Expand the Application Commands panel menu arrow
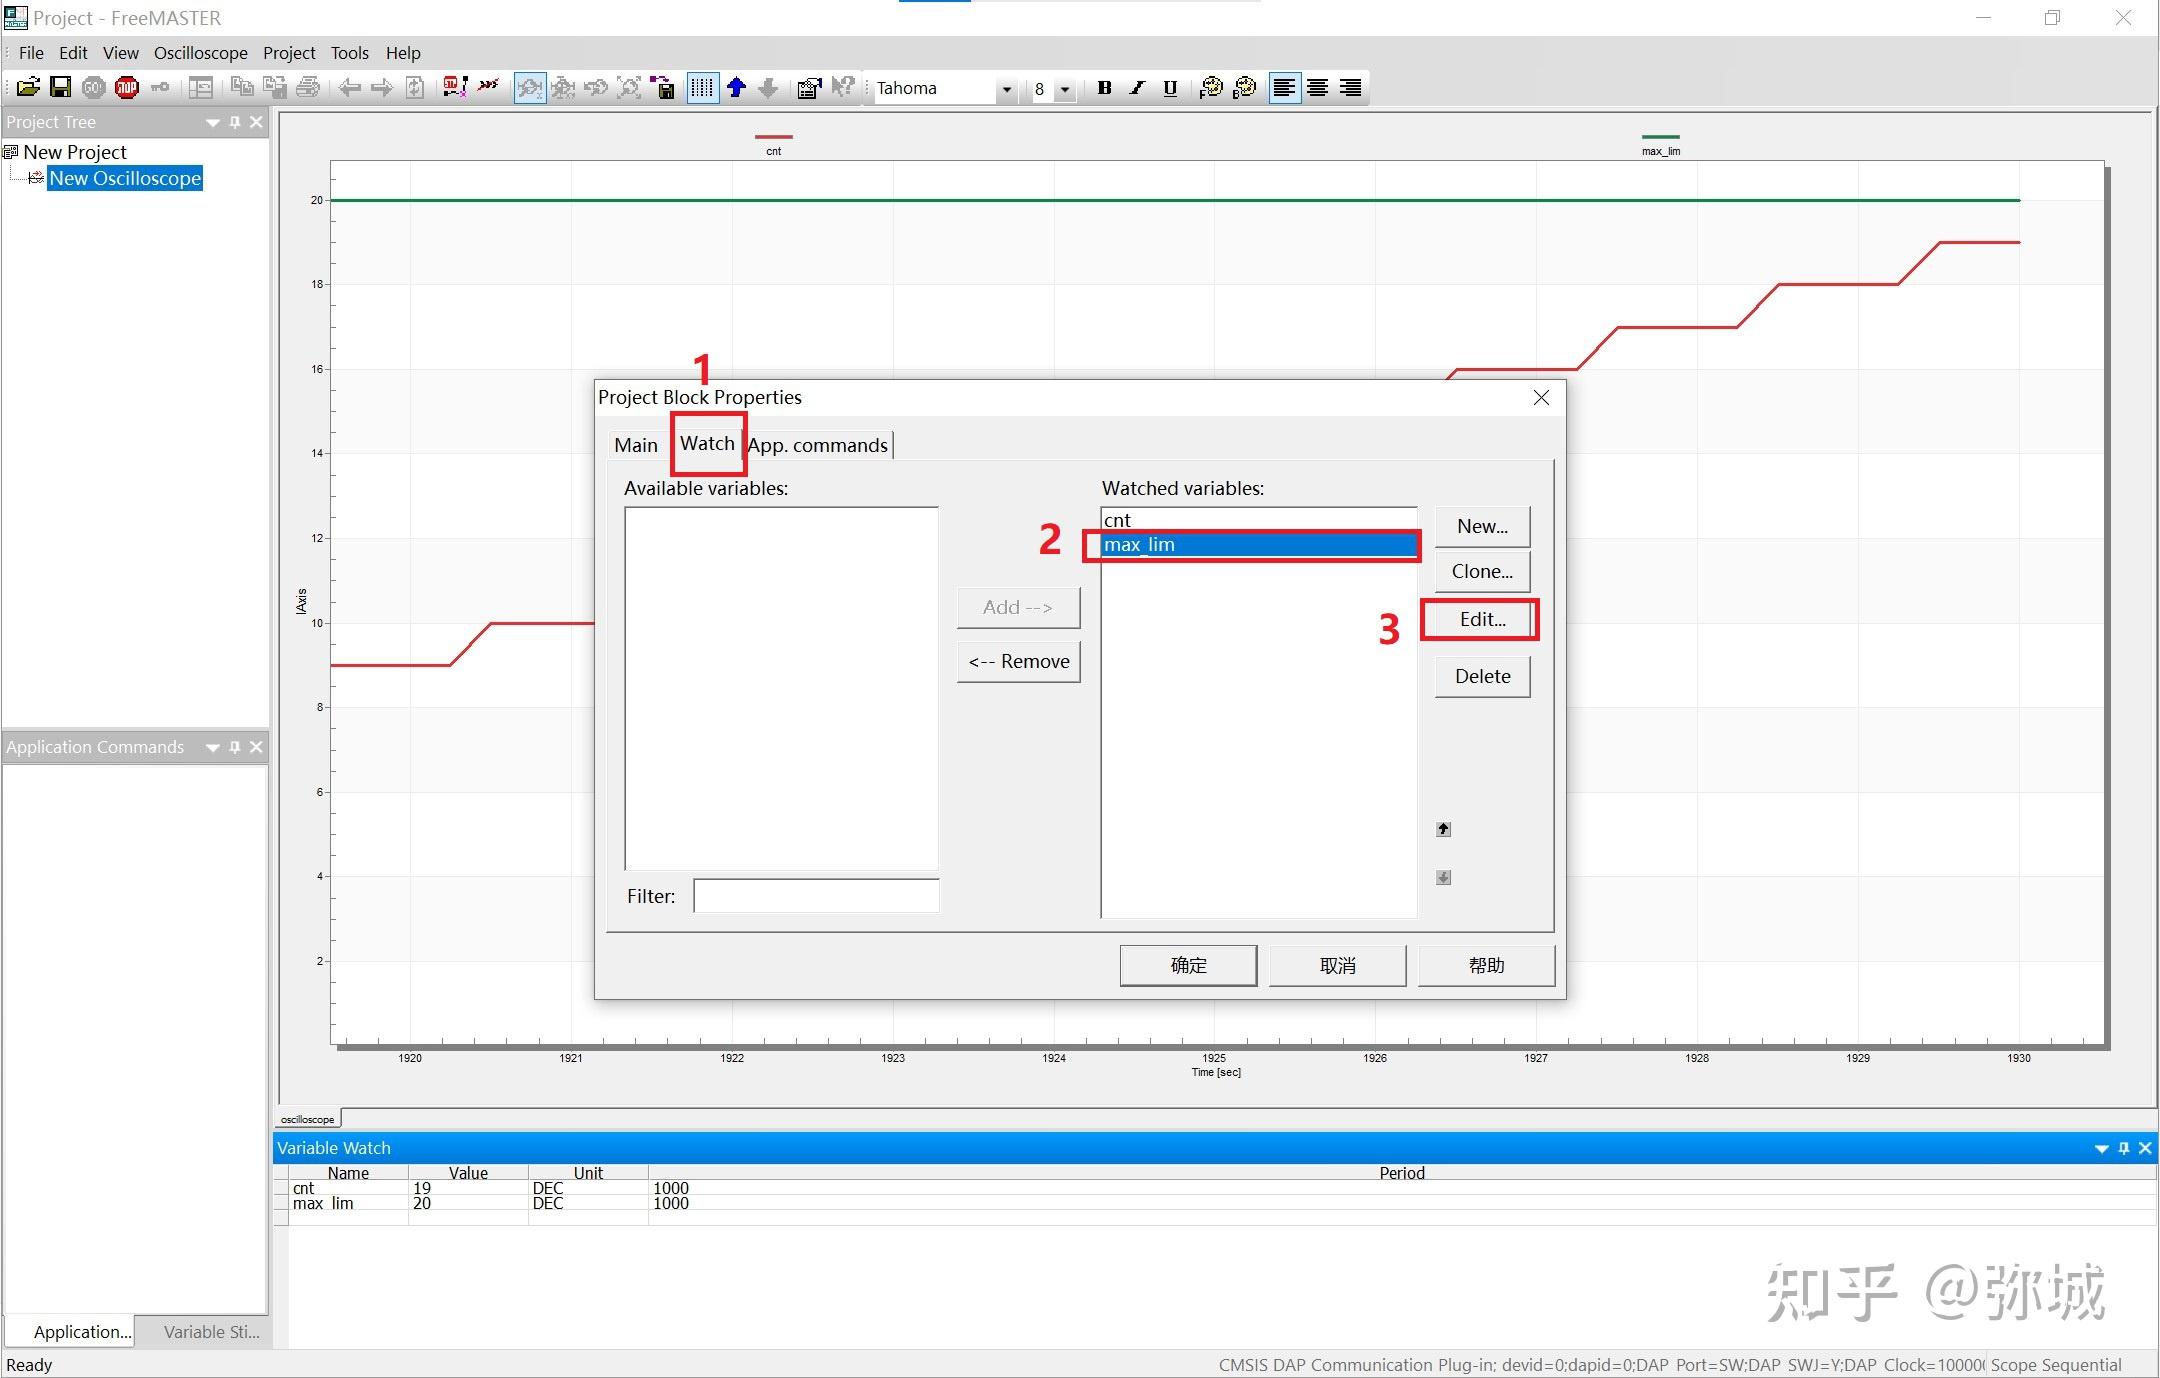Screen dimensions: 2160x1378 coord(212,747)
